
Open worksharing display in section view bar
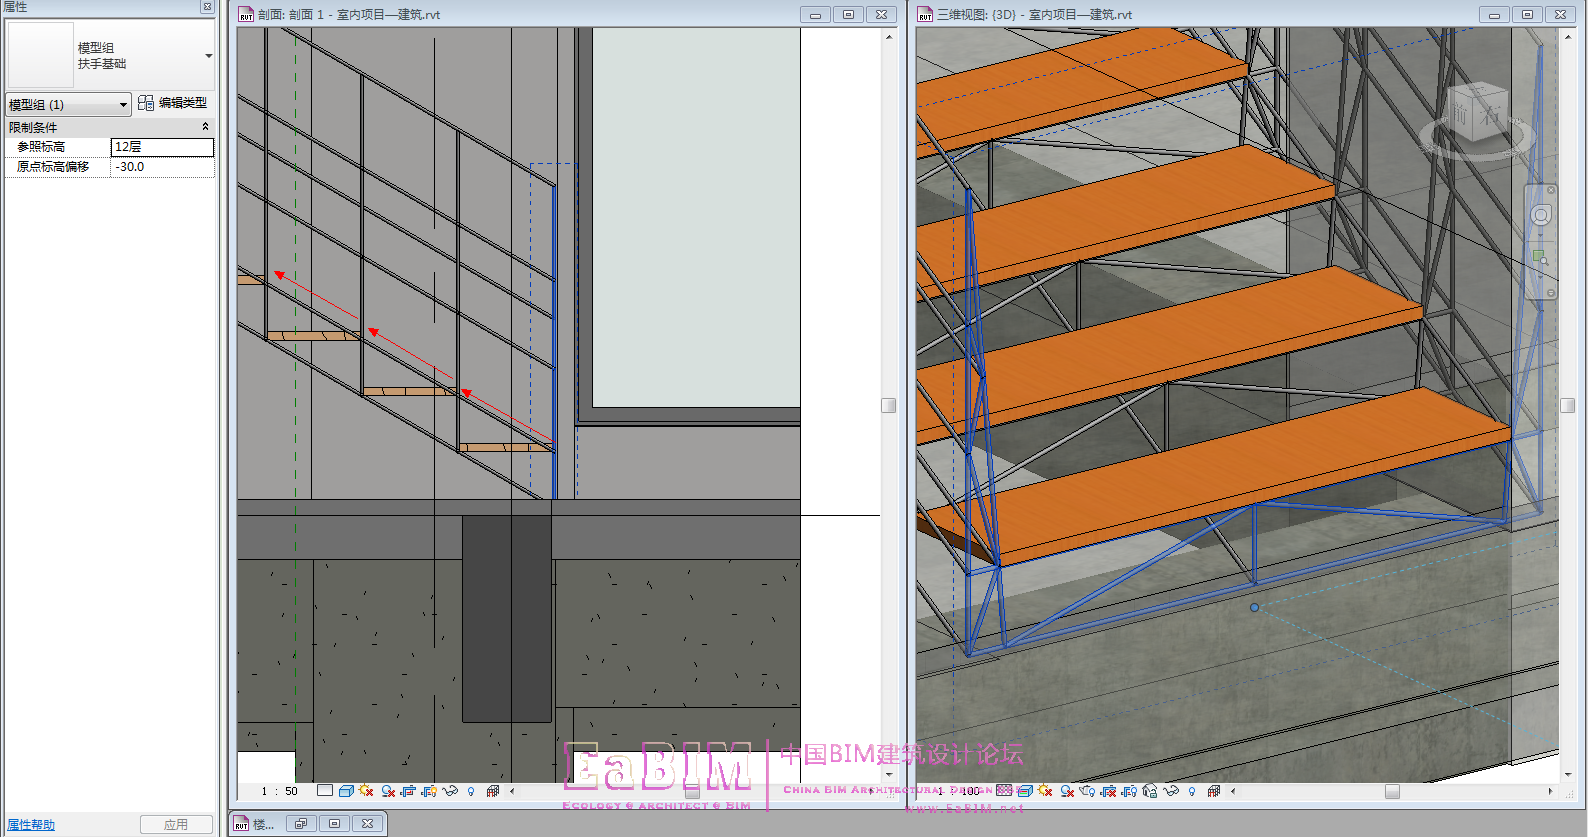coord(493,791)
